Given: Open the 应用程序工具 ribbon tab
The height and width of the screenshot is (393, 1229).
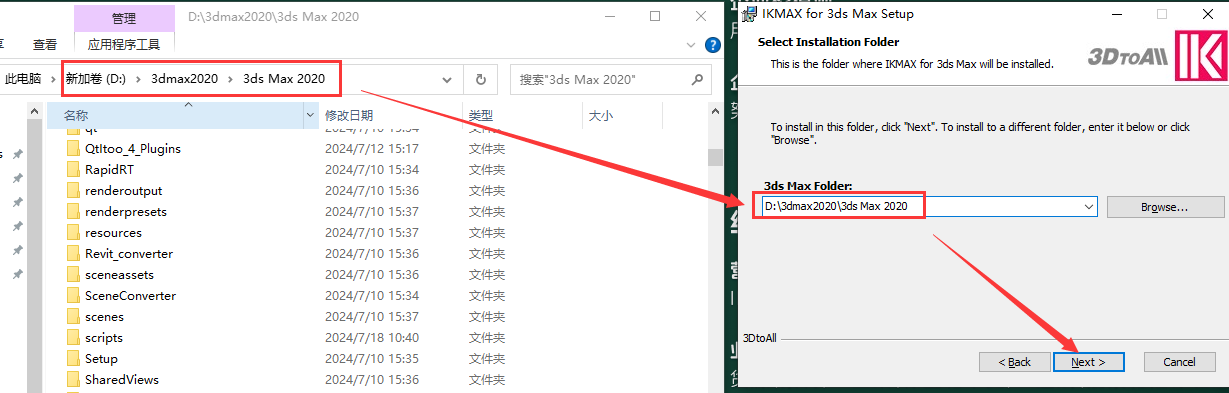Looking at the screenshot, I should 125,44.
